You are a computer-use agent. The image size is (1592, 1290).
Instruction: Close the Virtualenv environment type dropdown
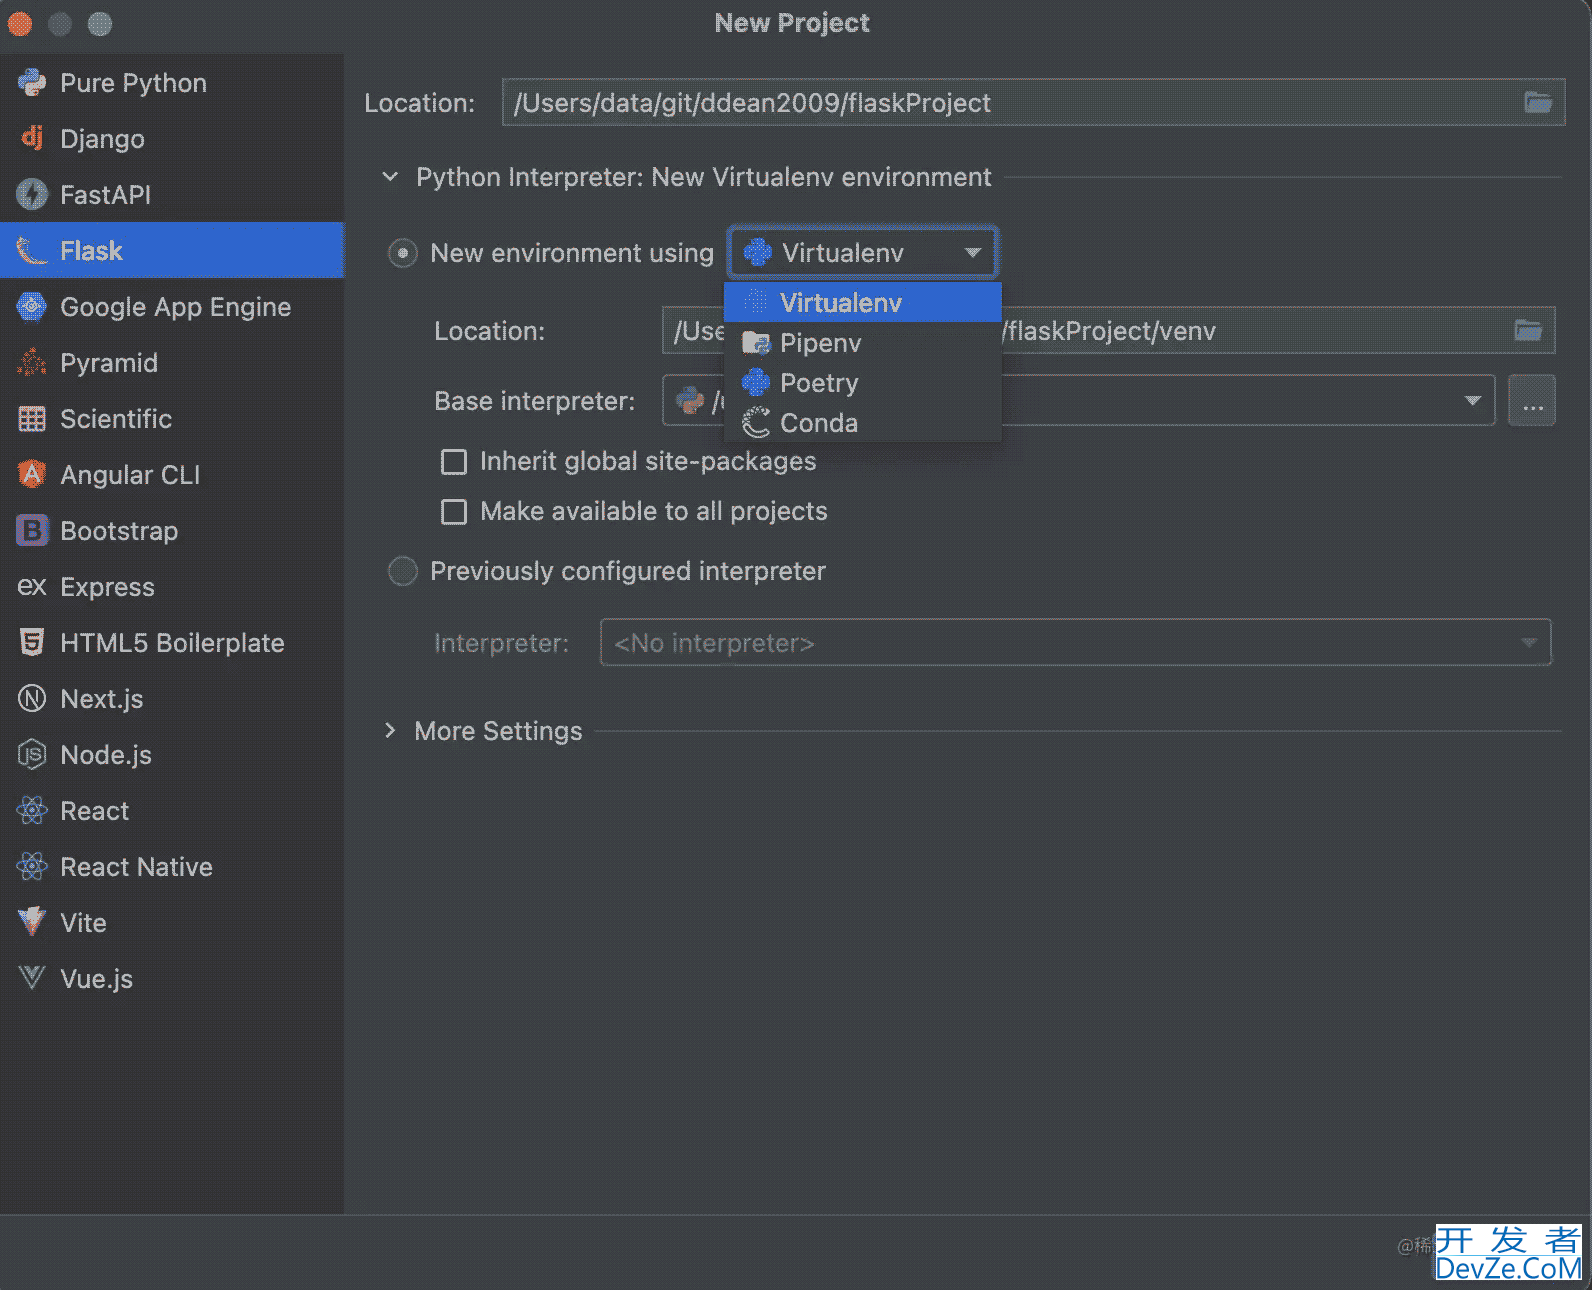pyautogui.click(x=972, y=253)
